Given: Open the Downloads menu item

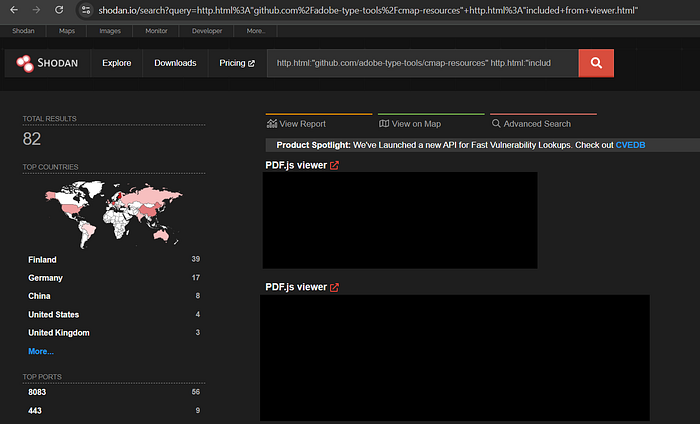Looking at the screenshot, I should (175, 63).
